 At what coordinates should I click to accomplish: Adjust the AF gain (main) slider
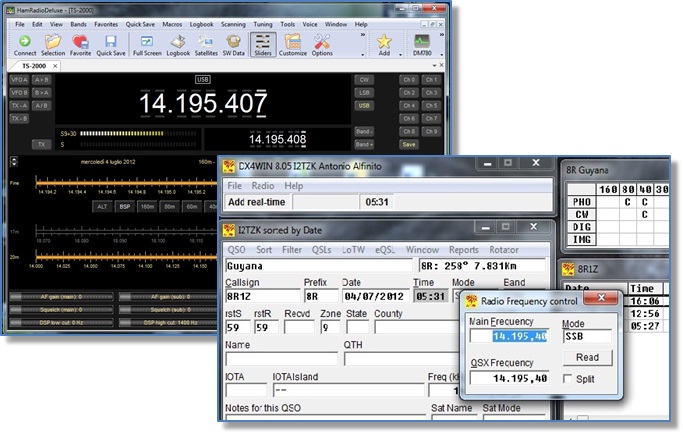61,297
